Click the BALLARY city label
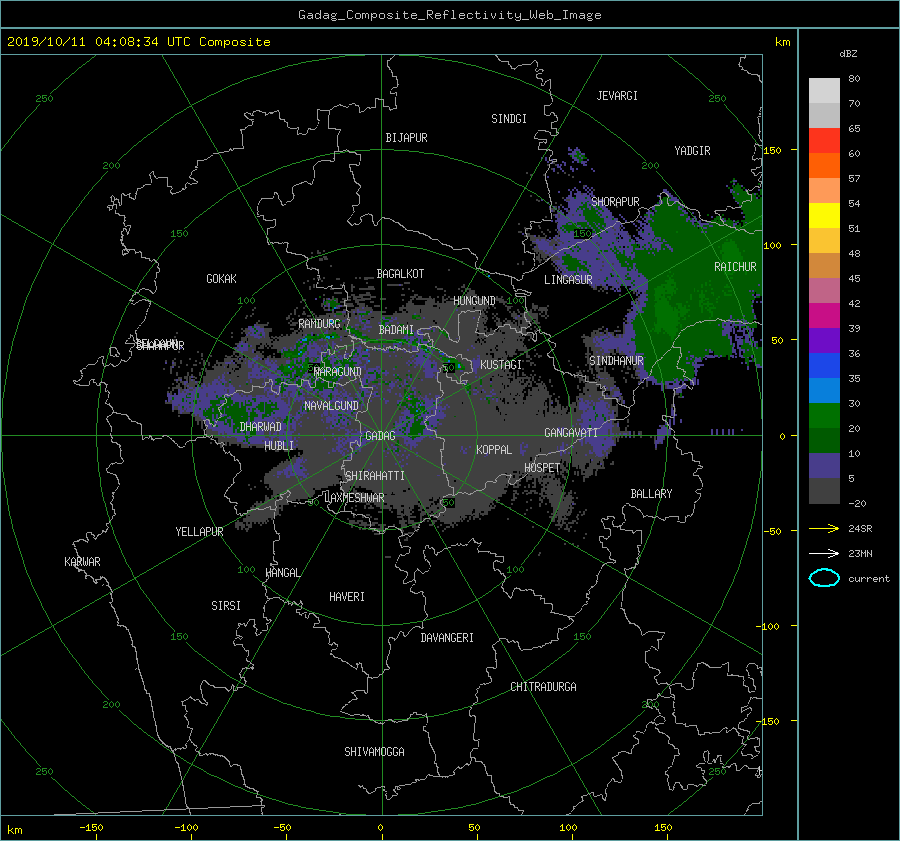Viewport: 900px width, 841px height. coord(651,494)
